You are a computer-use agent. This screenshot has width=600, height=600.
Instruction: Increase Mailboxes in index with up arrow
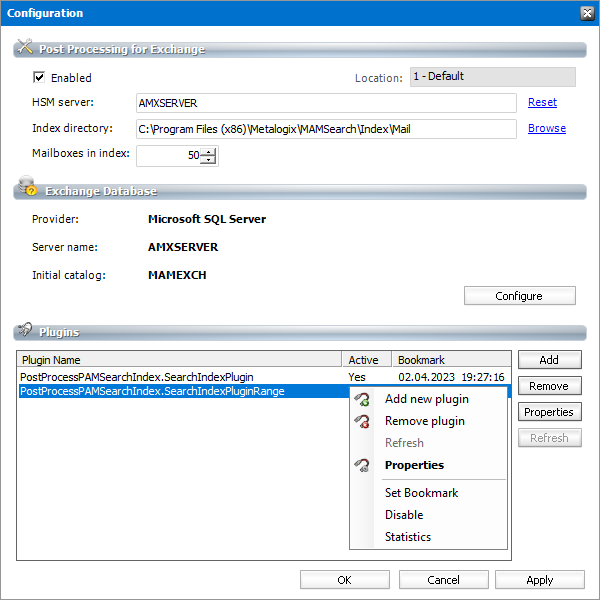pos(208,152)
